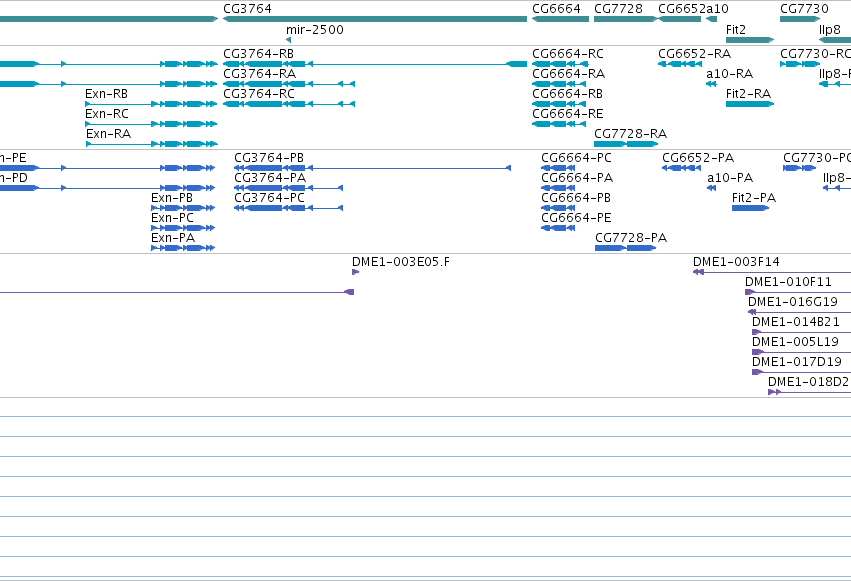Select transcript CG7728-RA

click(626, 144)
